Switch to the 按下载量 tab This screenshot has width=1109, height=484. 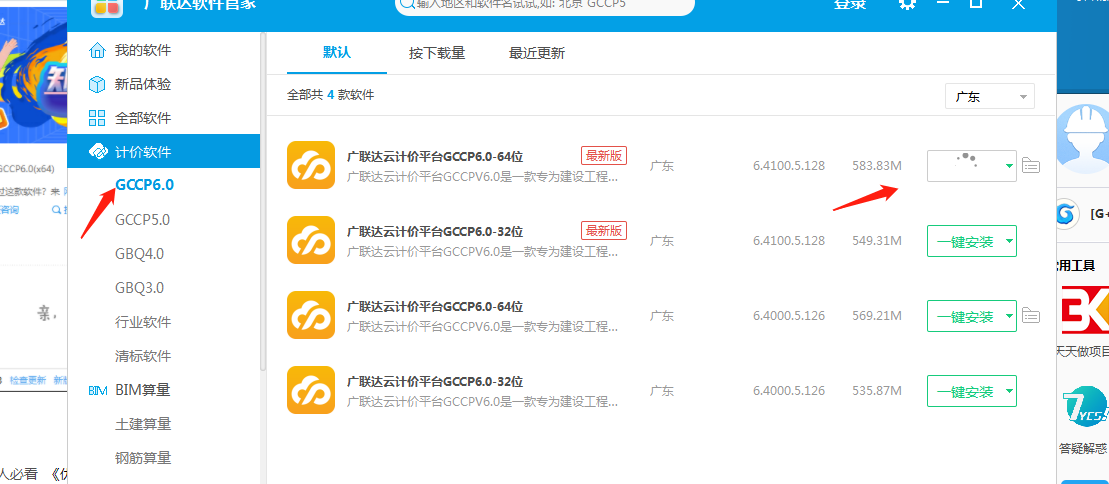[x=437, y=53]
